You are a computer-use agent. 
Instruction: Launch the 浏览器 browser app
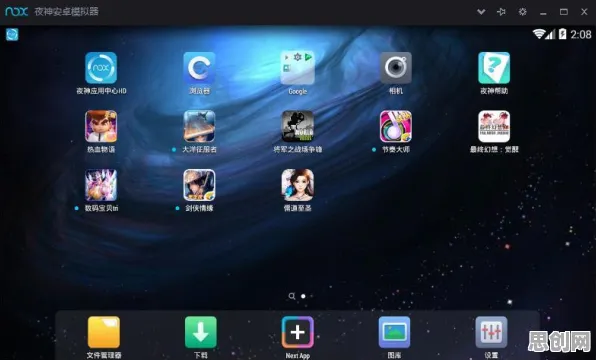(x=199, y=68)
